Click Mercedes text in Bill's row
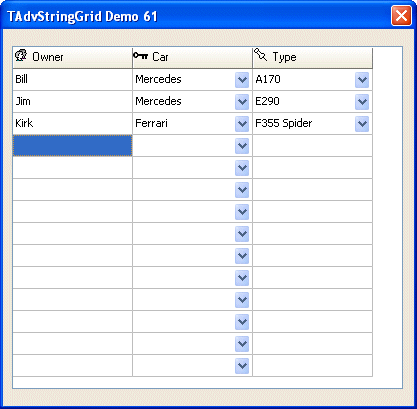 tap(158, 79)
